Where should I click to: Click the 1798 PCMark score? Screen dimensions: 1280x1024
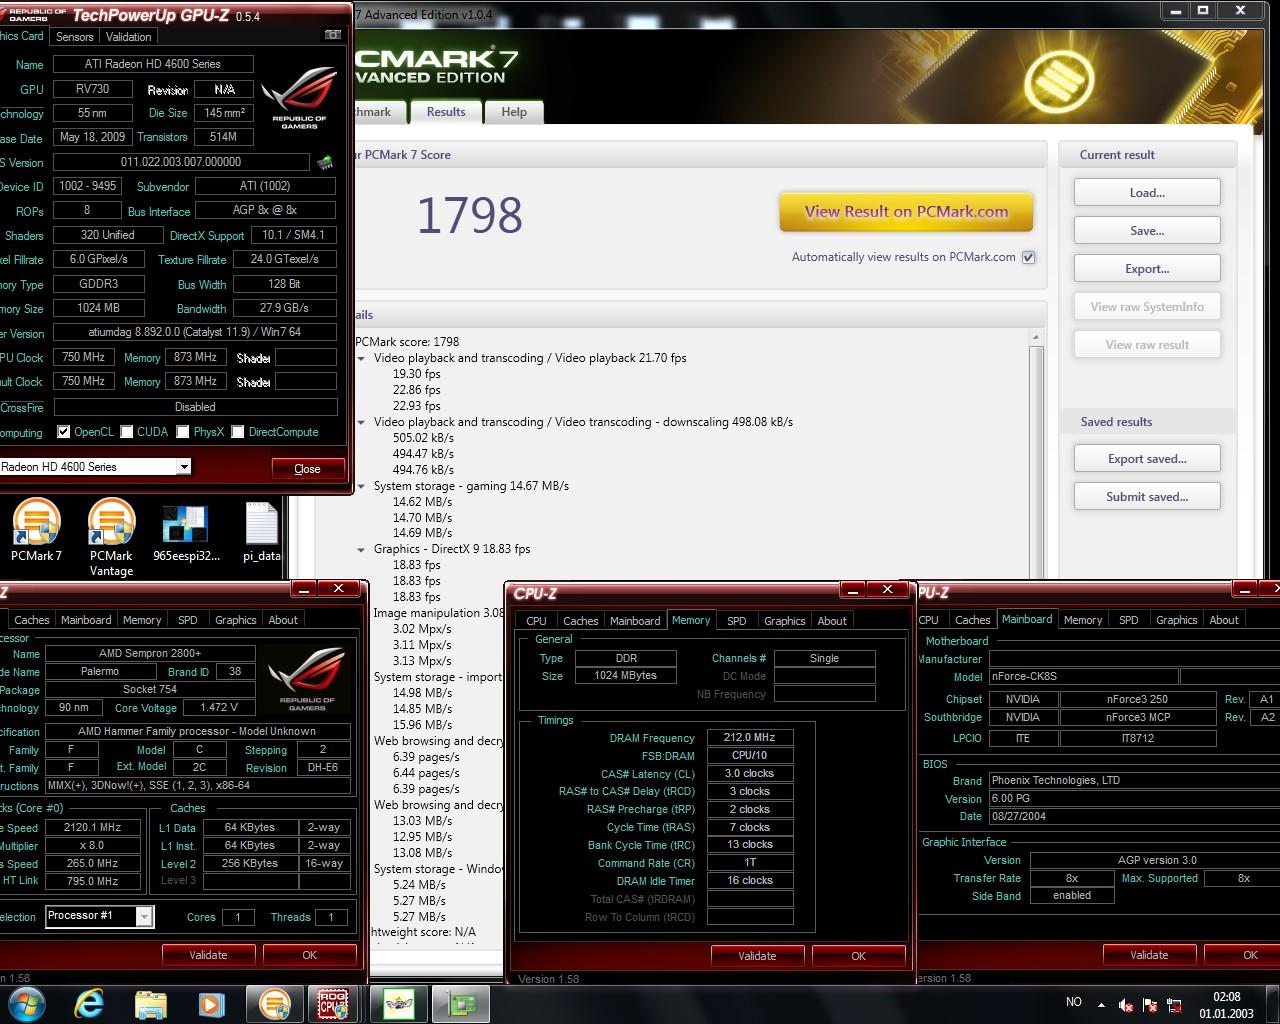469,215
